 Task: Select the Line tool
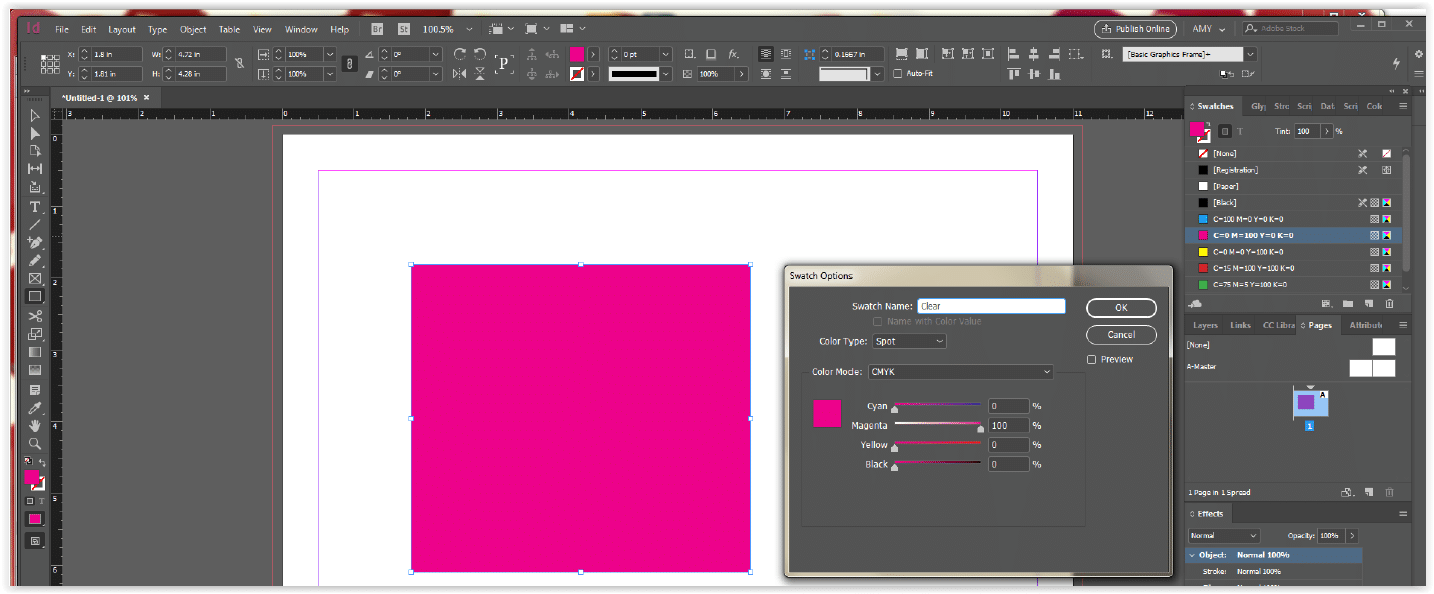[35, 225]
